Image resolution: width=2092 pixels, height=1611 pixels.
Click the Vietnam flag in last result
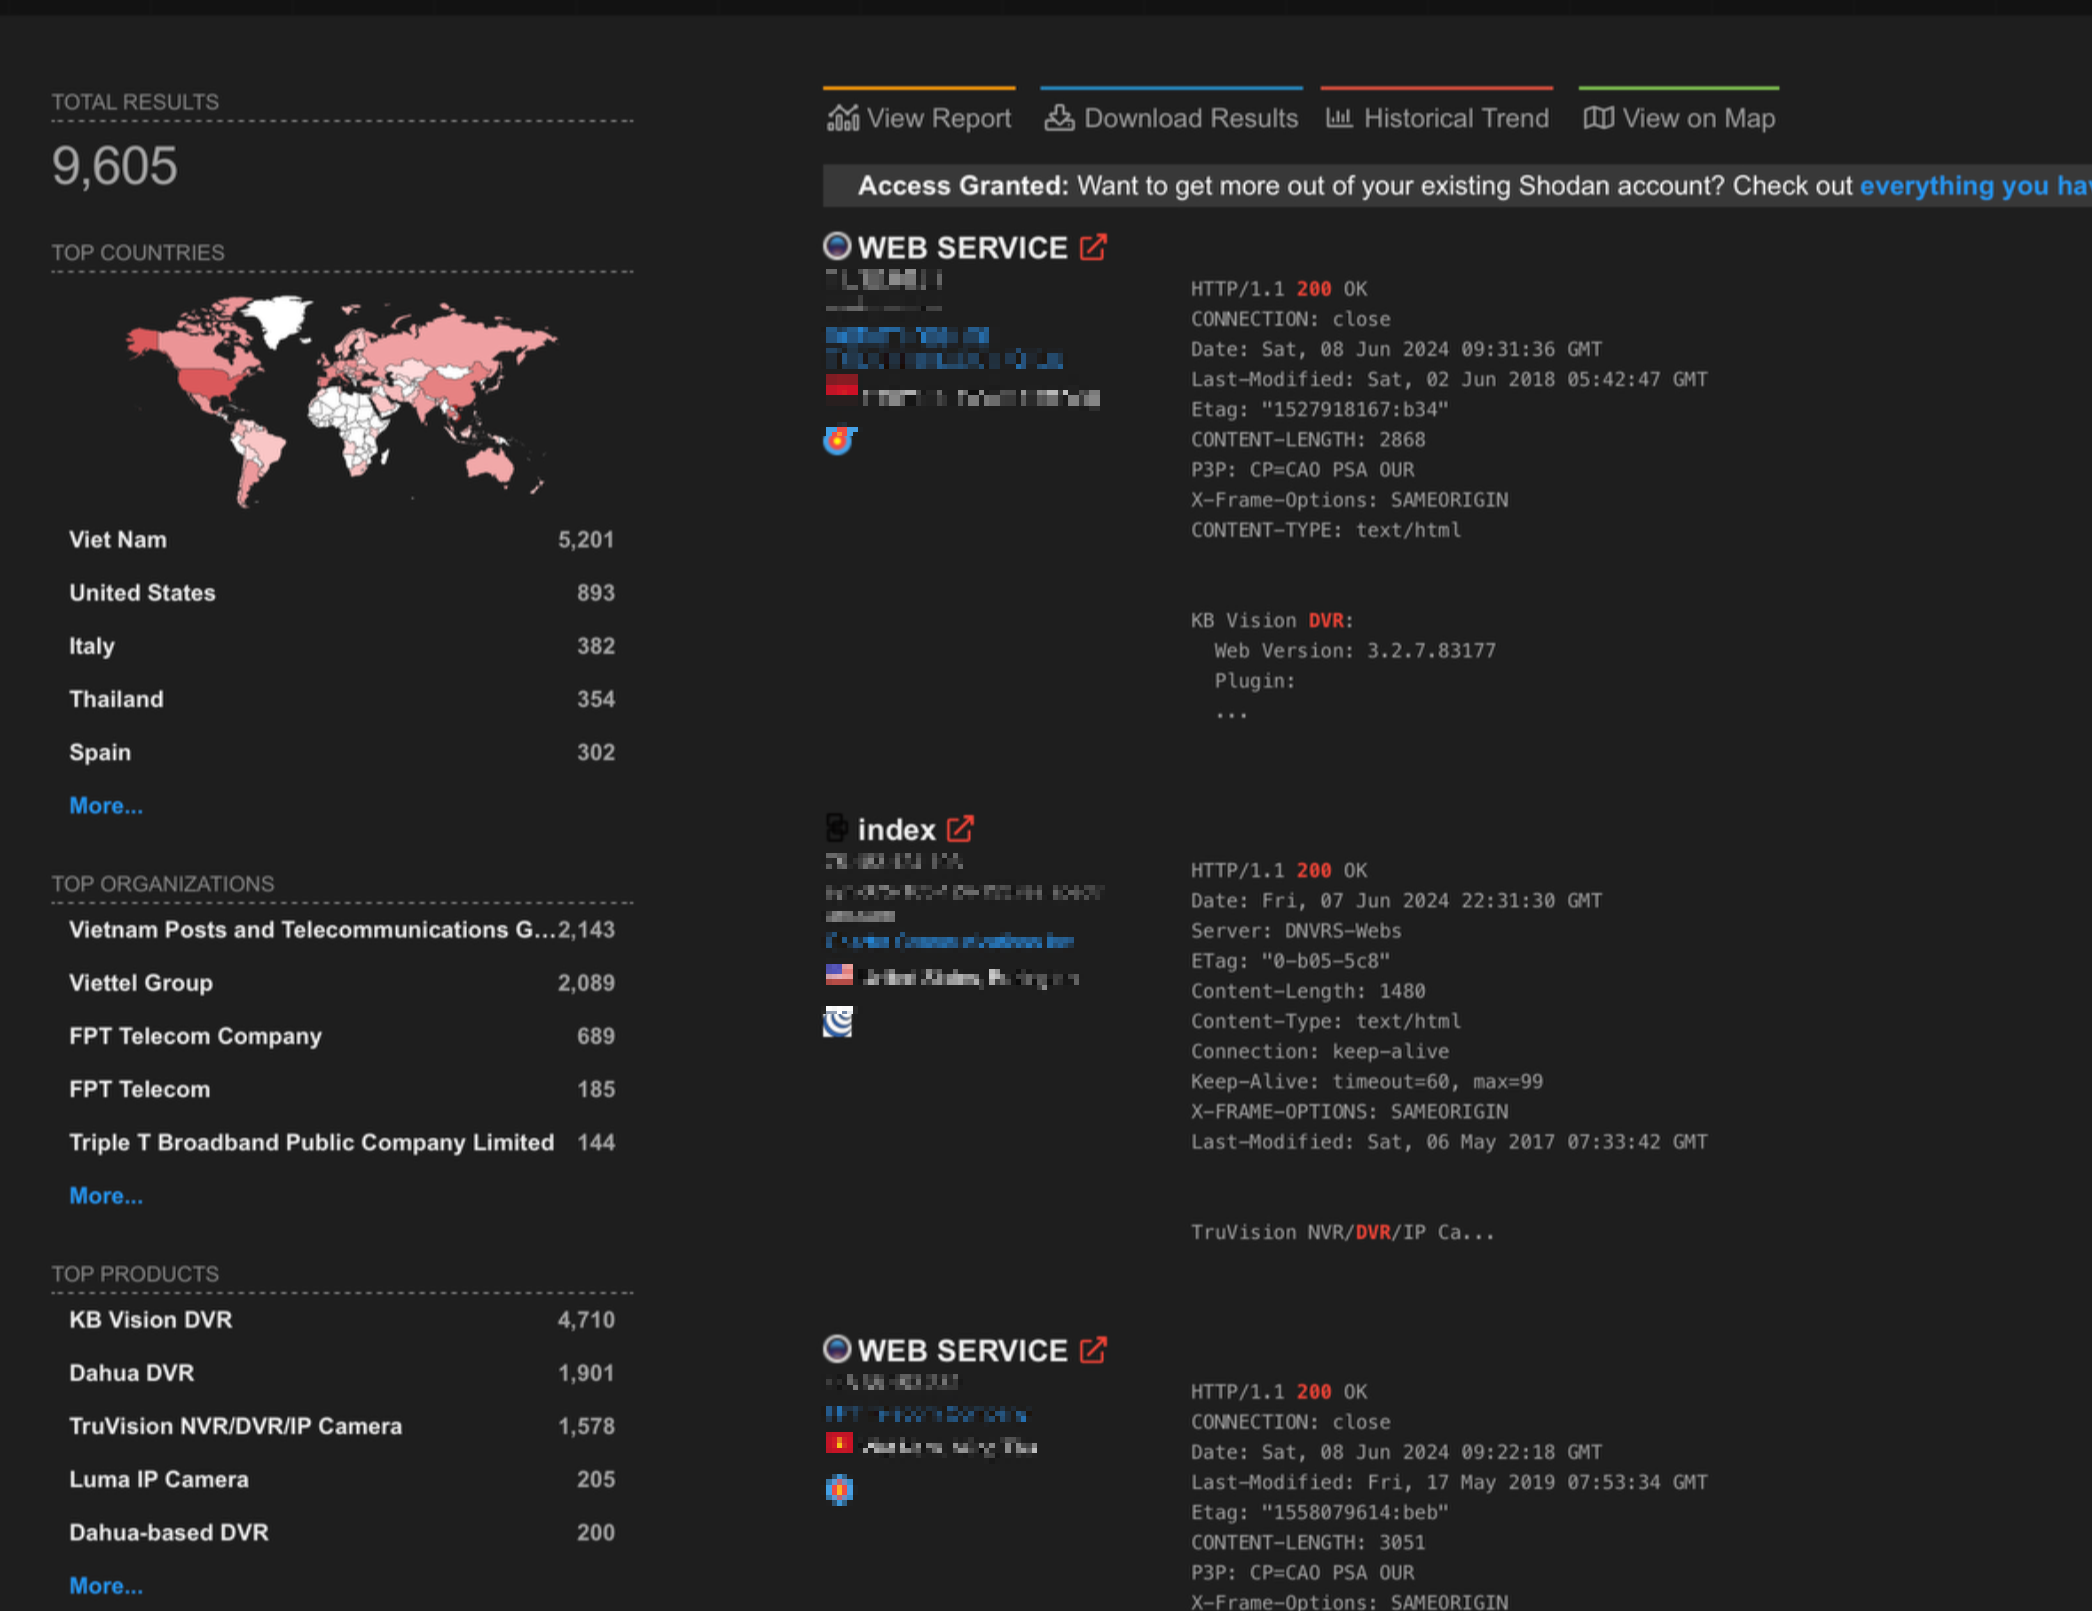coord(839,1443)
